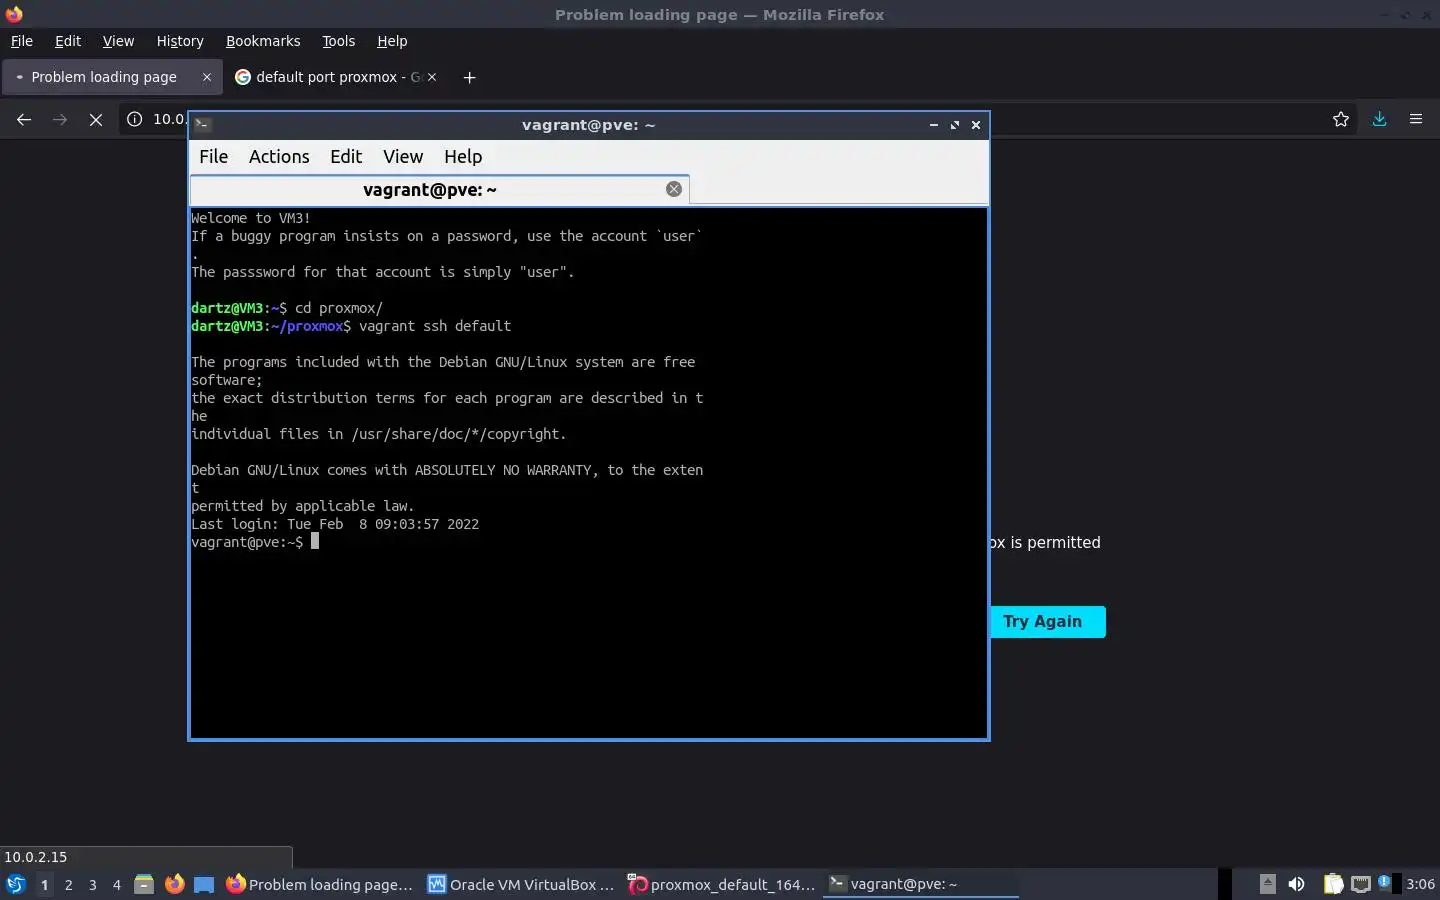The width and height of the screenshot is (1440, 900).
Task: Open the Bookmarks menu in Firefox
Action: point(263,41)
